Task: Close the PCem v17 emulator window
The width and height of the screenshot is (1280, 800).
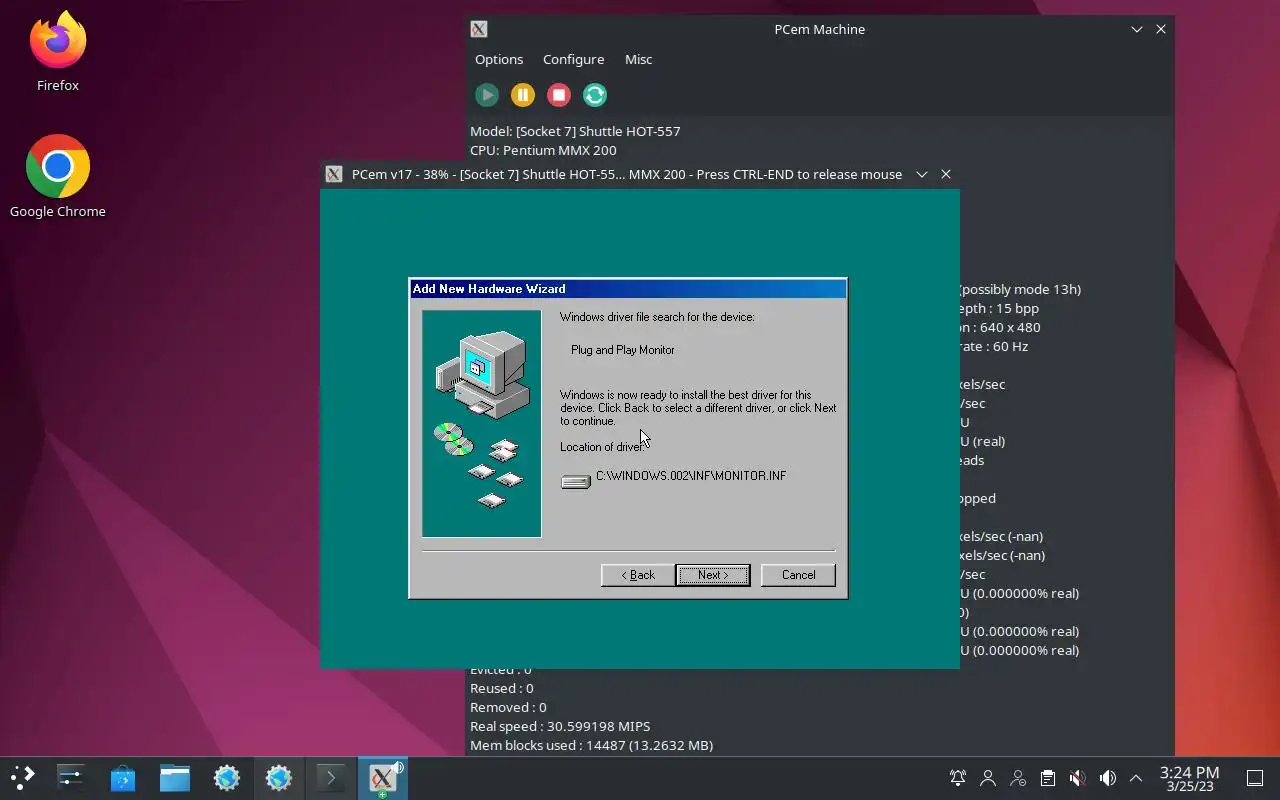Action: click(x=946, y=174)
